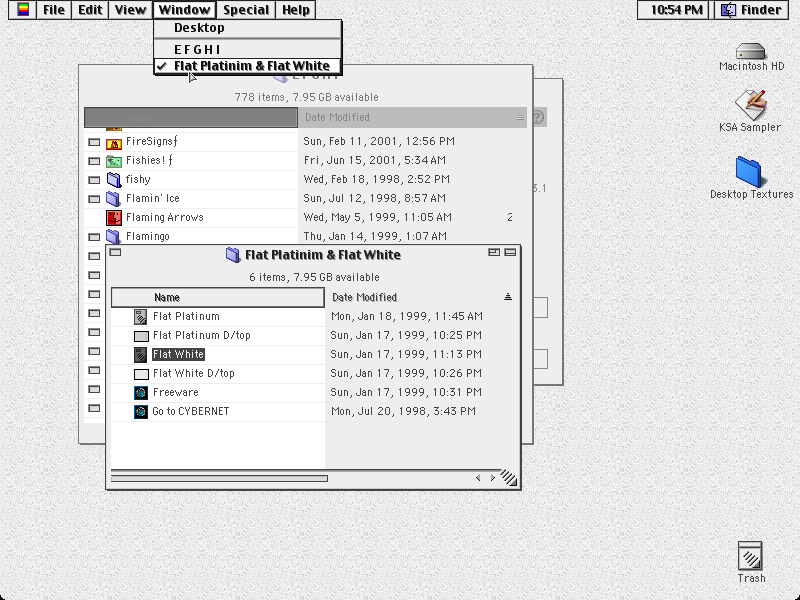Click front window title folder icon
Screen dimensions: 800x600
[233, 255]
